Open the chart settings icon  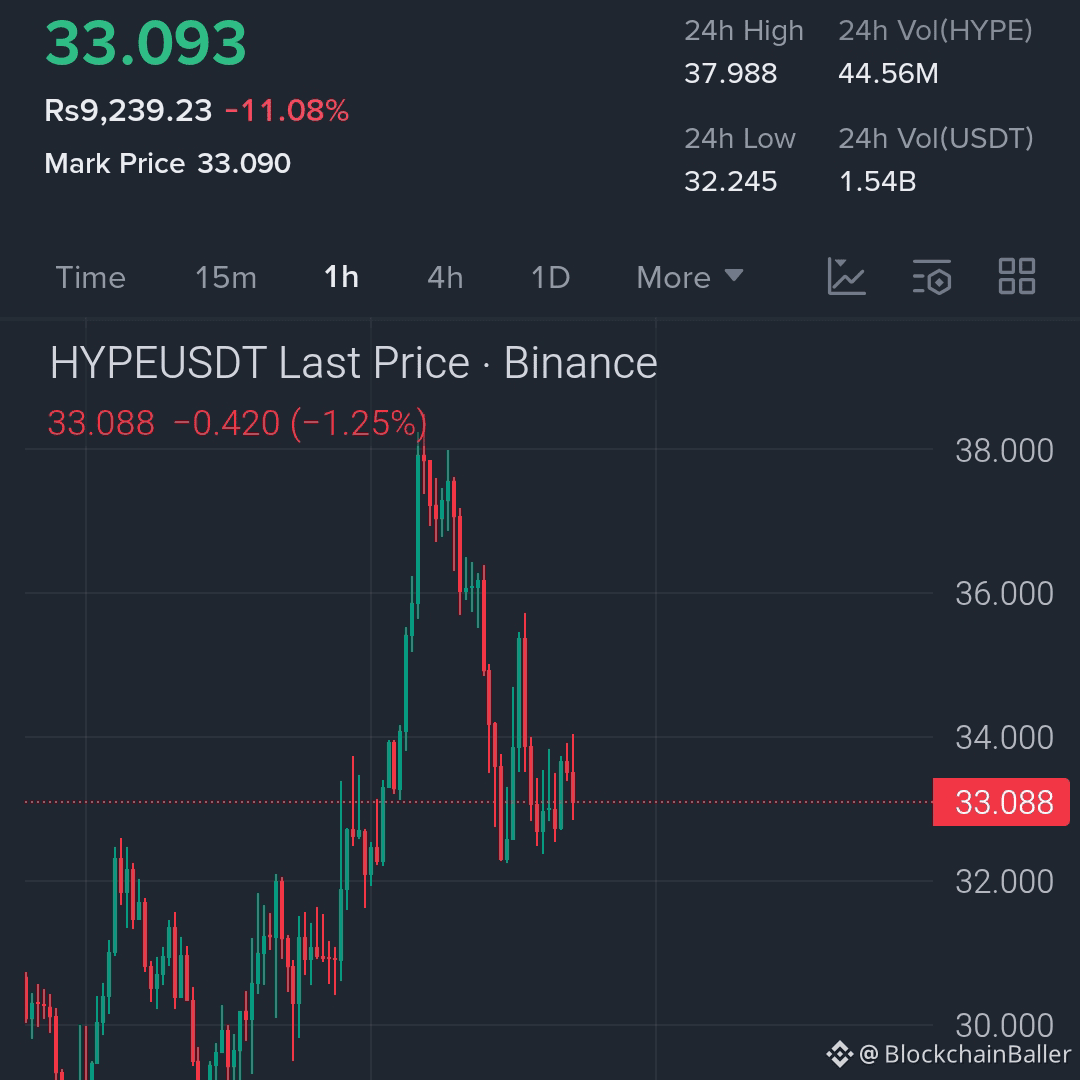932,277
